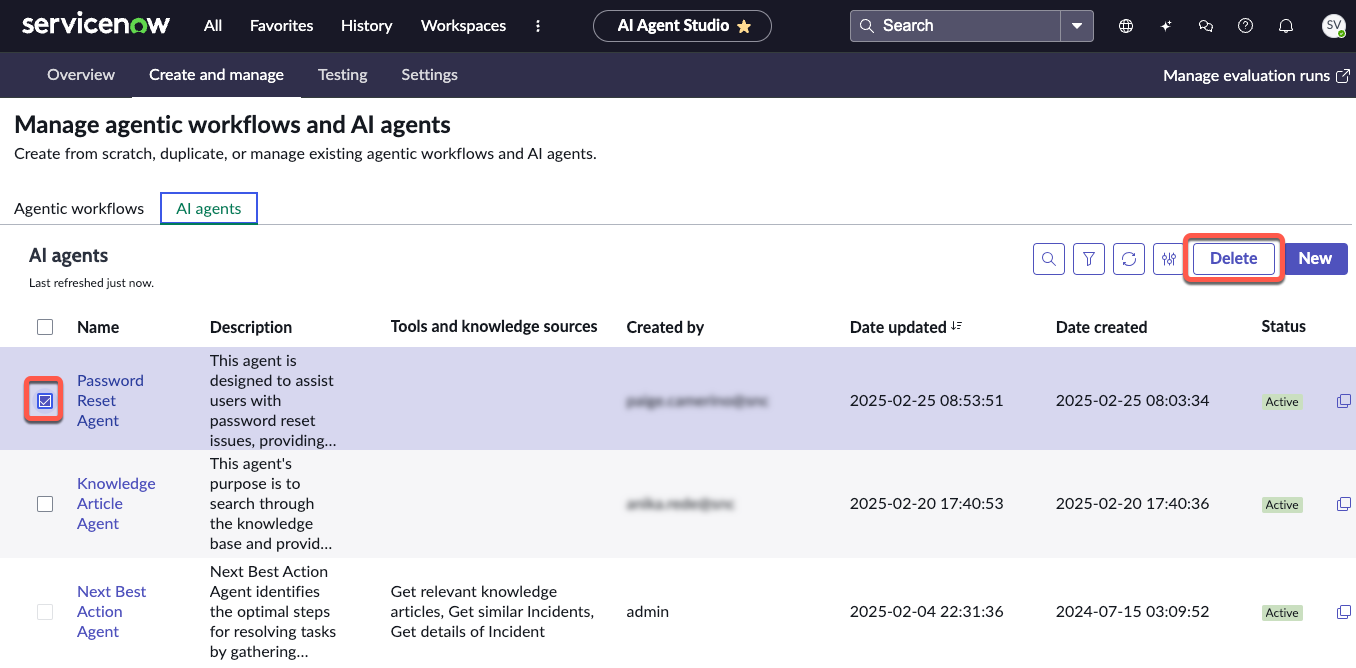Open the Favorites menu
The height and width of the screenshot is (668, 1356).
(x=281, y=26)
